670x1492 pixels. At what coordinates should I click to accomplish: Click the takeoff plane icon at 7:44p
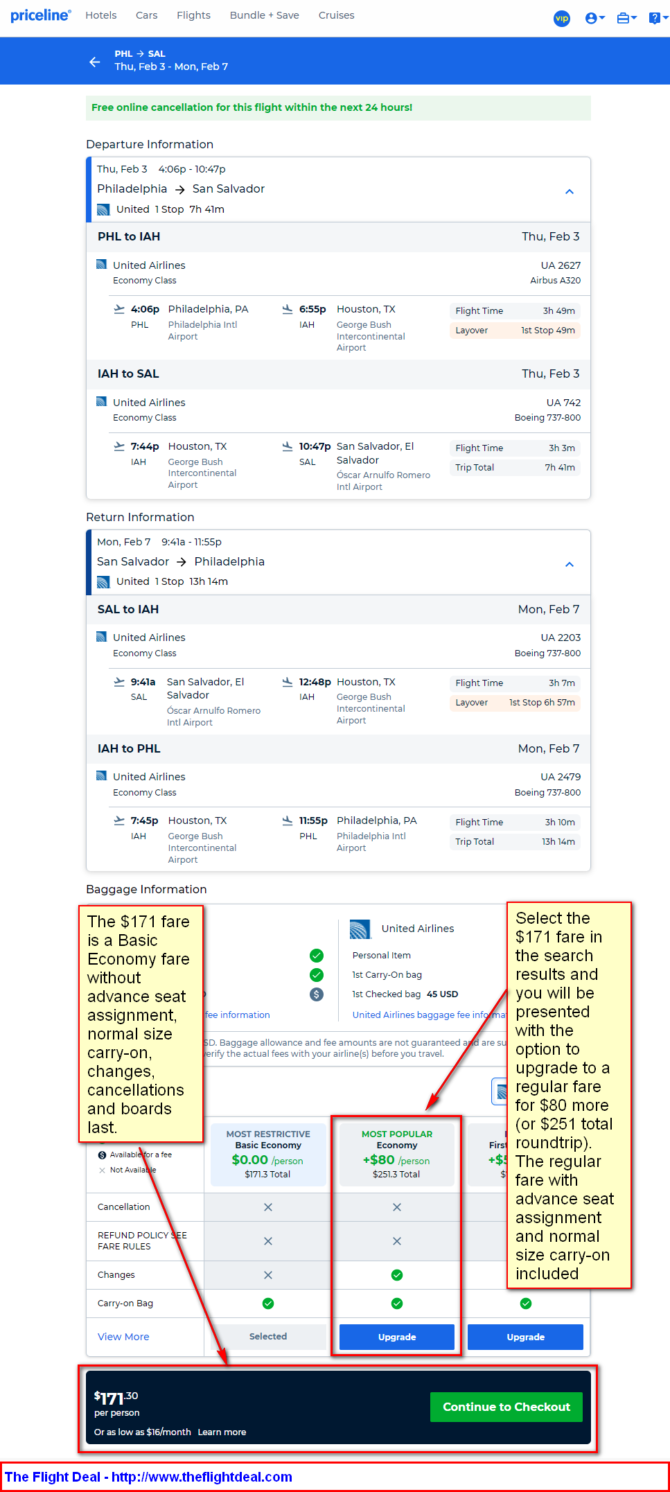[x=120, y=446]
